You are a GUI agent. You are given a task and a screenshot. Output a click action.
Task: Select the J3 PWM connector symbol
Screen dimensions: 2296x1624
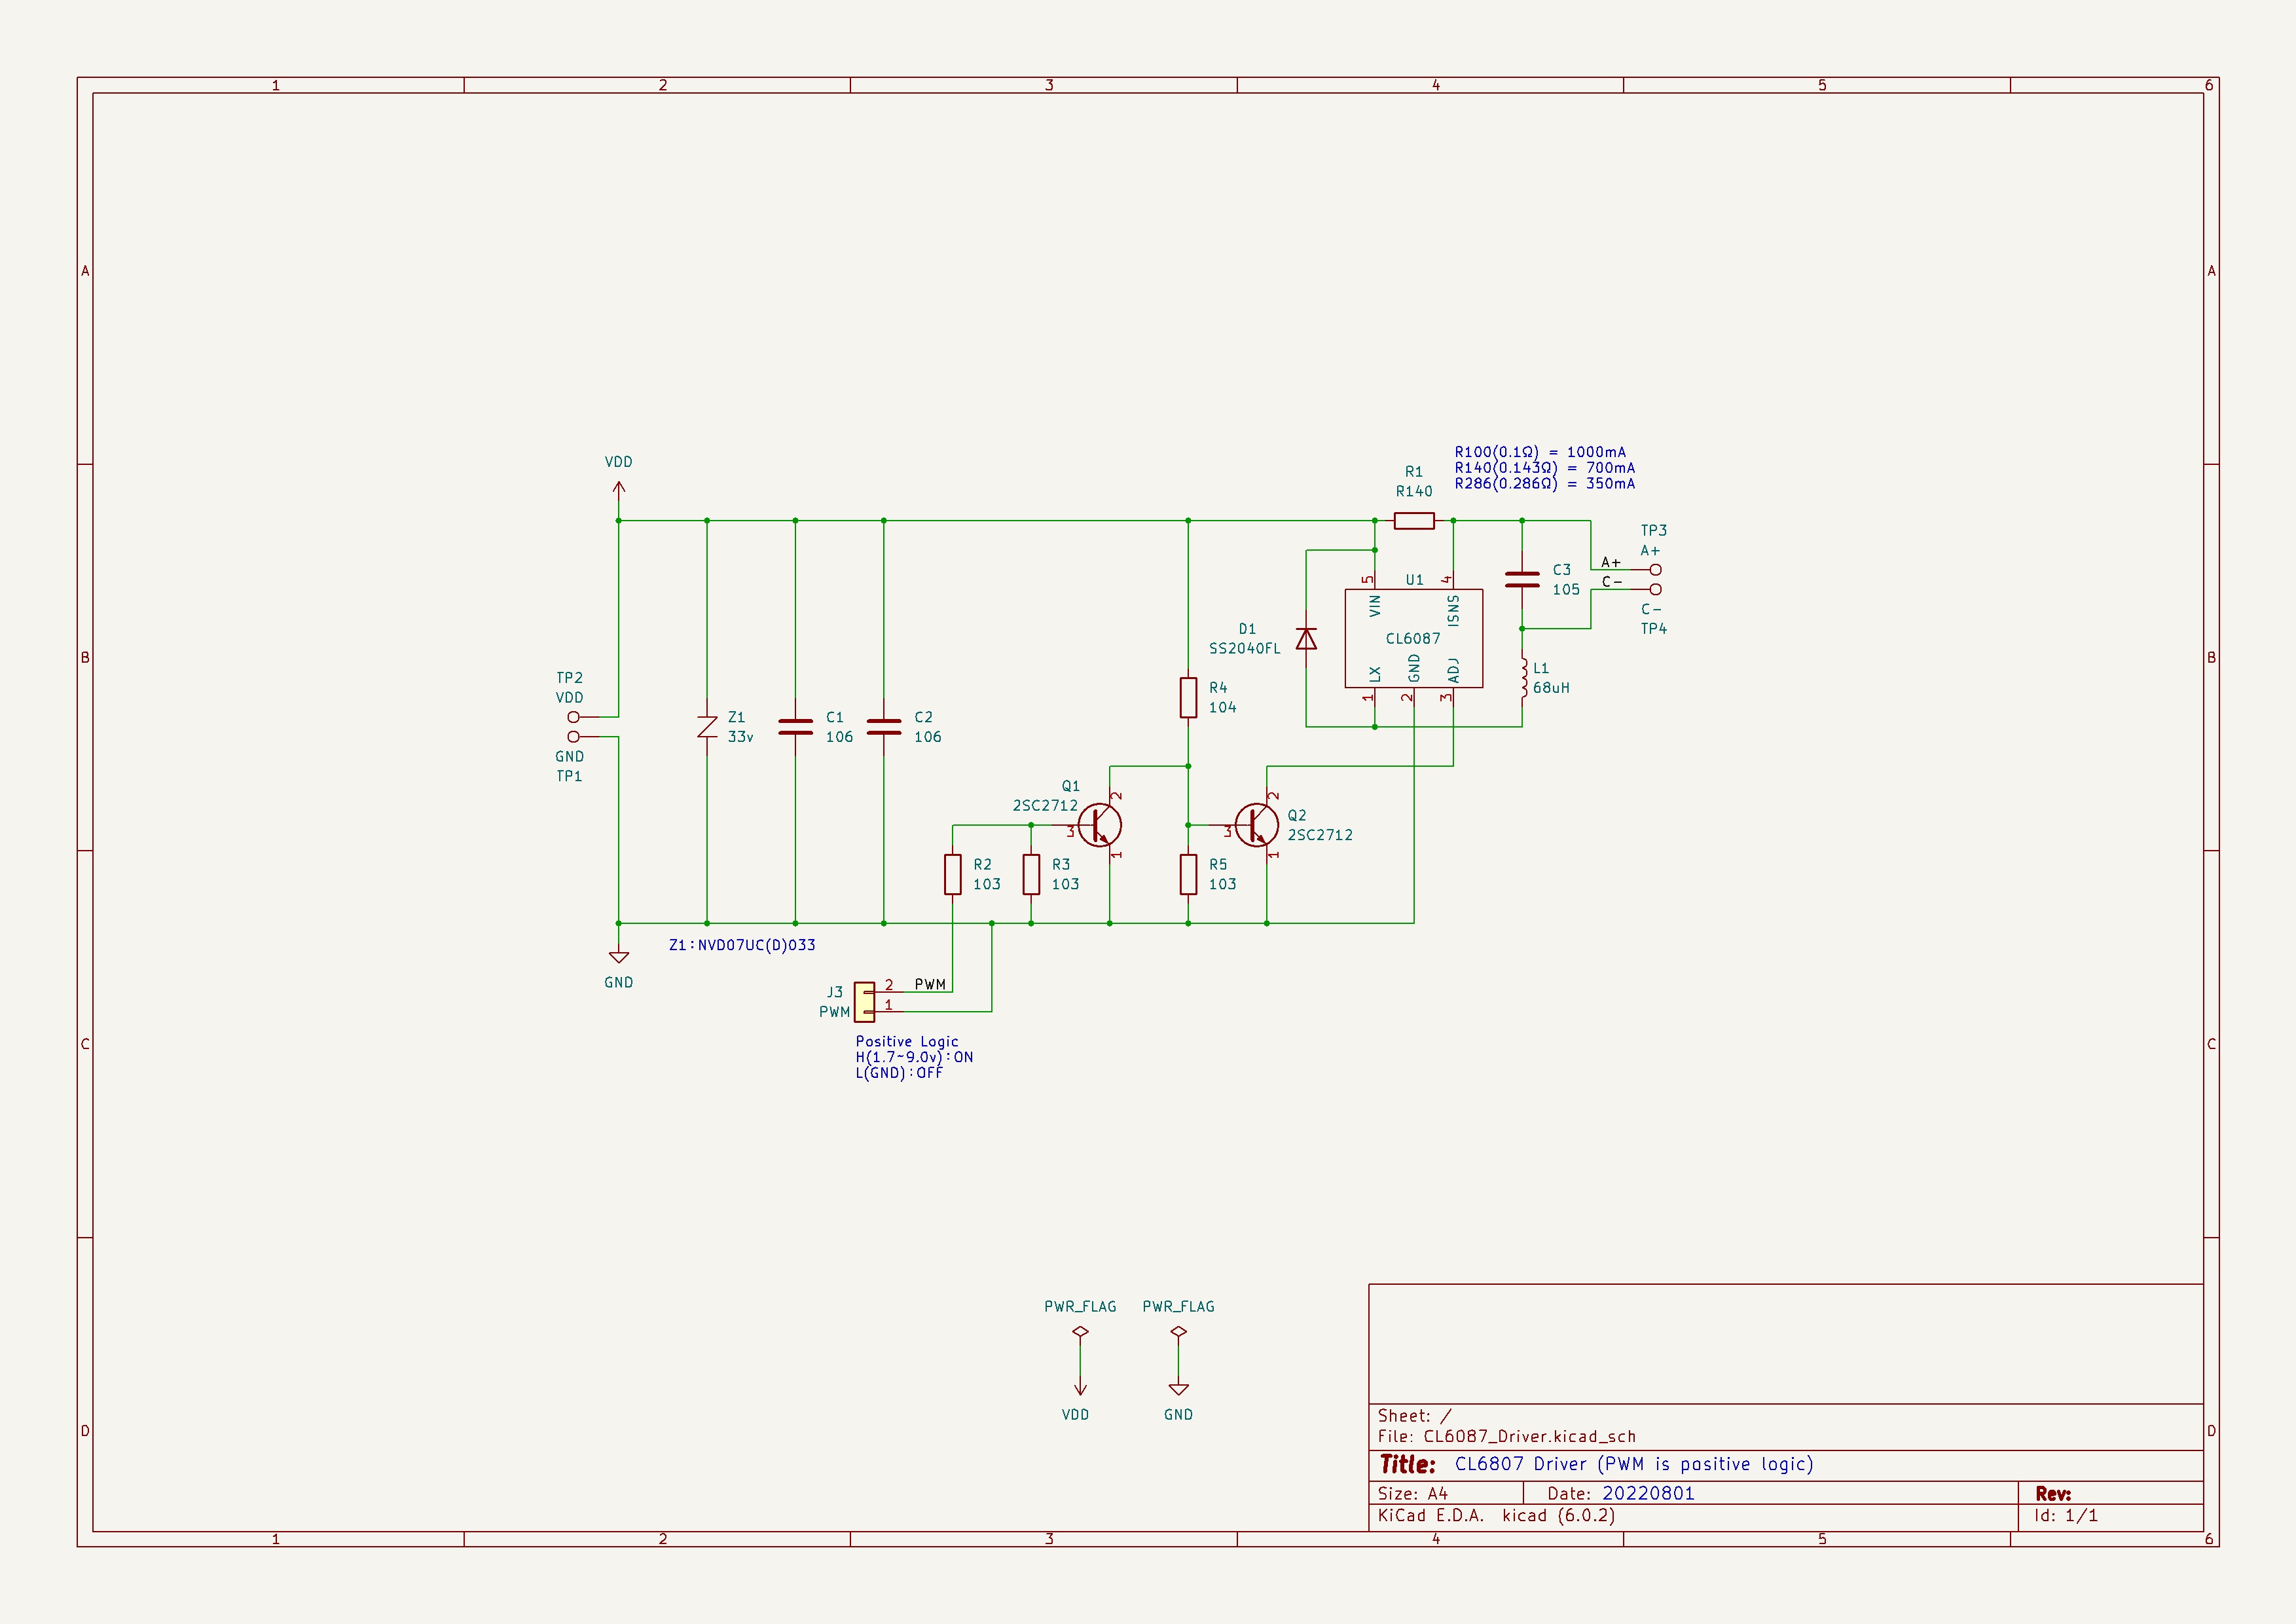864,1002
